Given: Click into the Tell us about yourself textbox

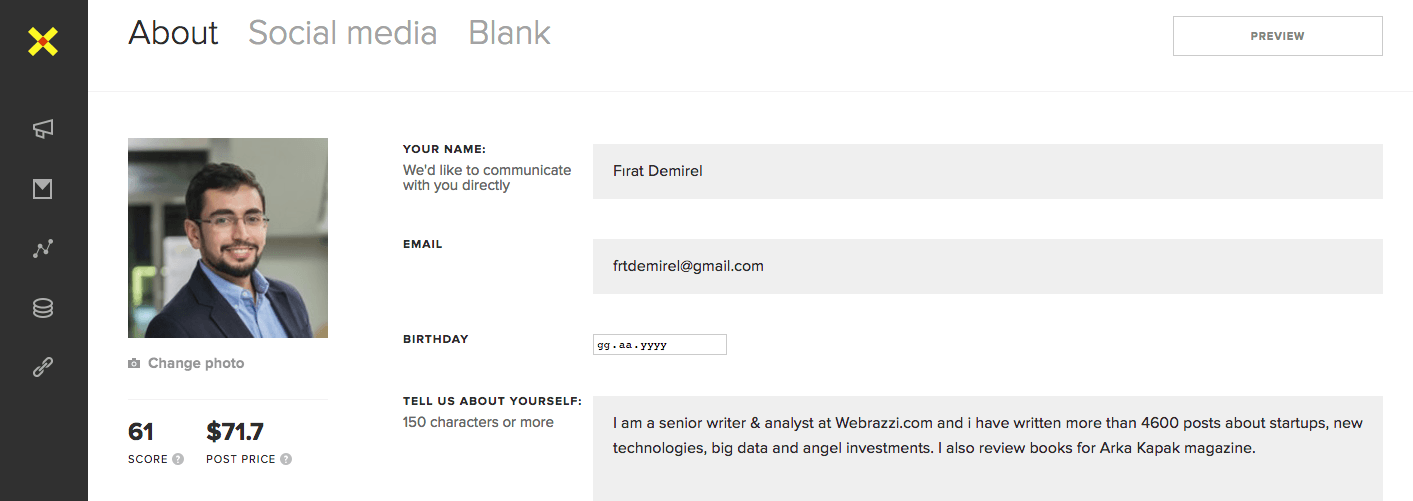Looking at the screenshot, I should 987,447.
